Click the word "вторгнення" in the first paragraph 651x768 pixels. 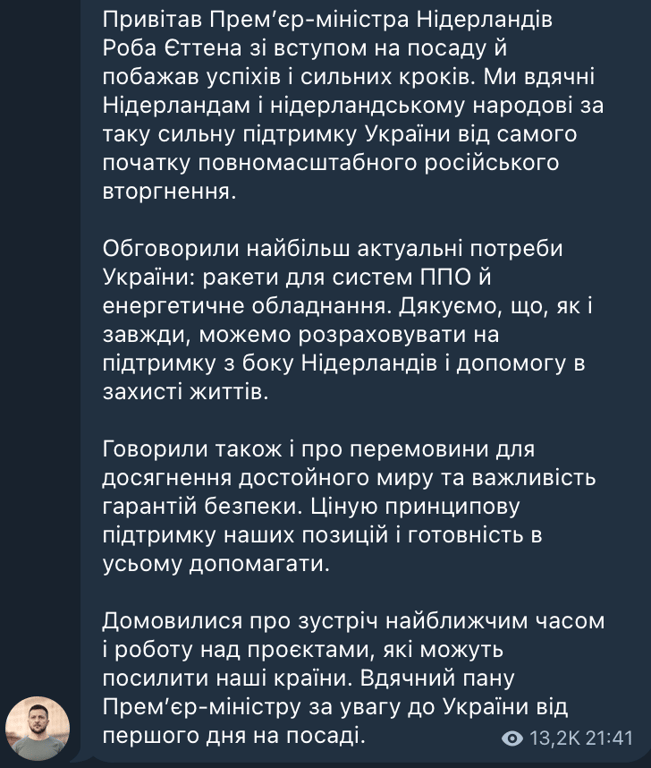[171, 190]
